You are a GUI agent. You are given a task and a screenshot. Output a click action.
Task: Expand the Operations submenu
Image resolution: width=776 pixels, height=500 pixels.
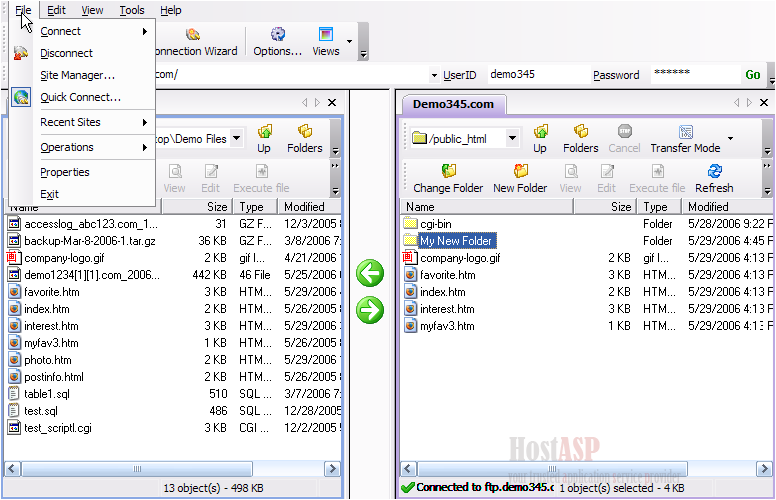pos(94,147)
